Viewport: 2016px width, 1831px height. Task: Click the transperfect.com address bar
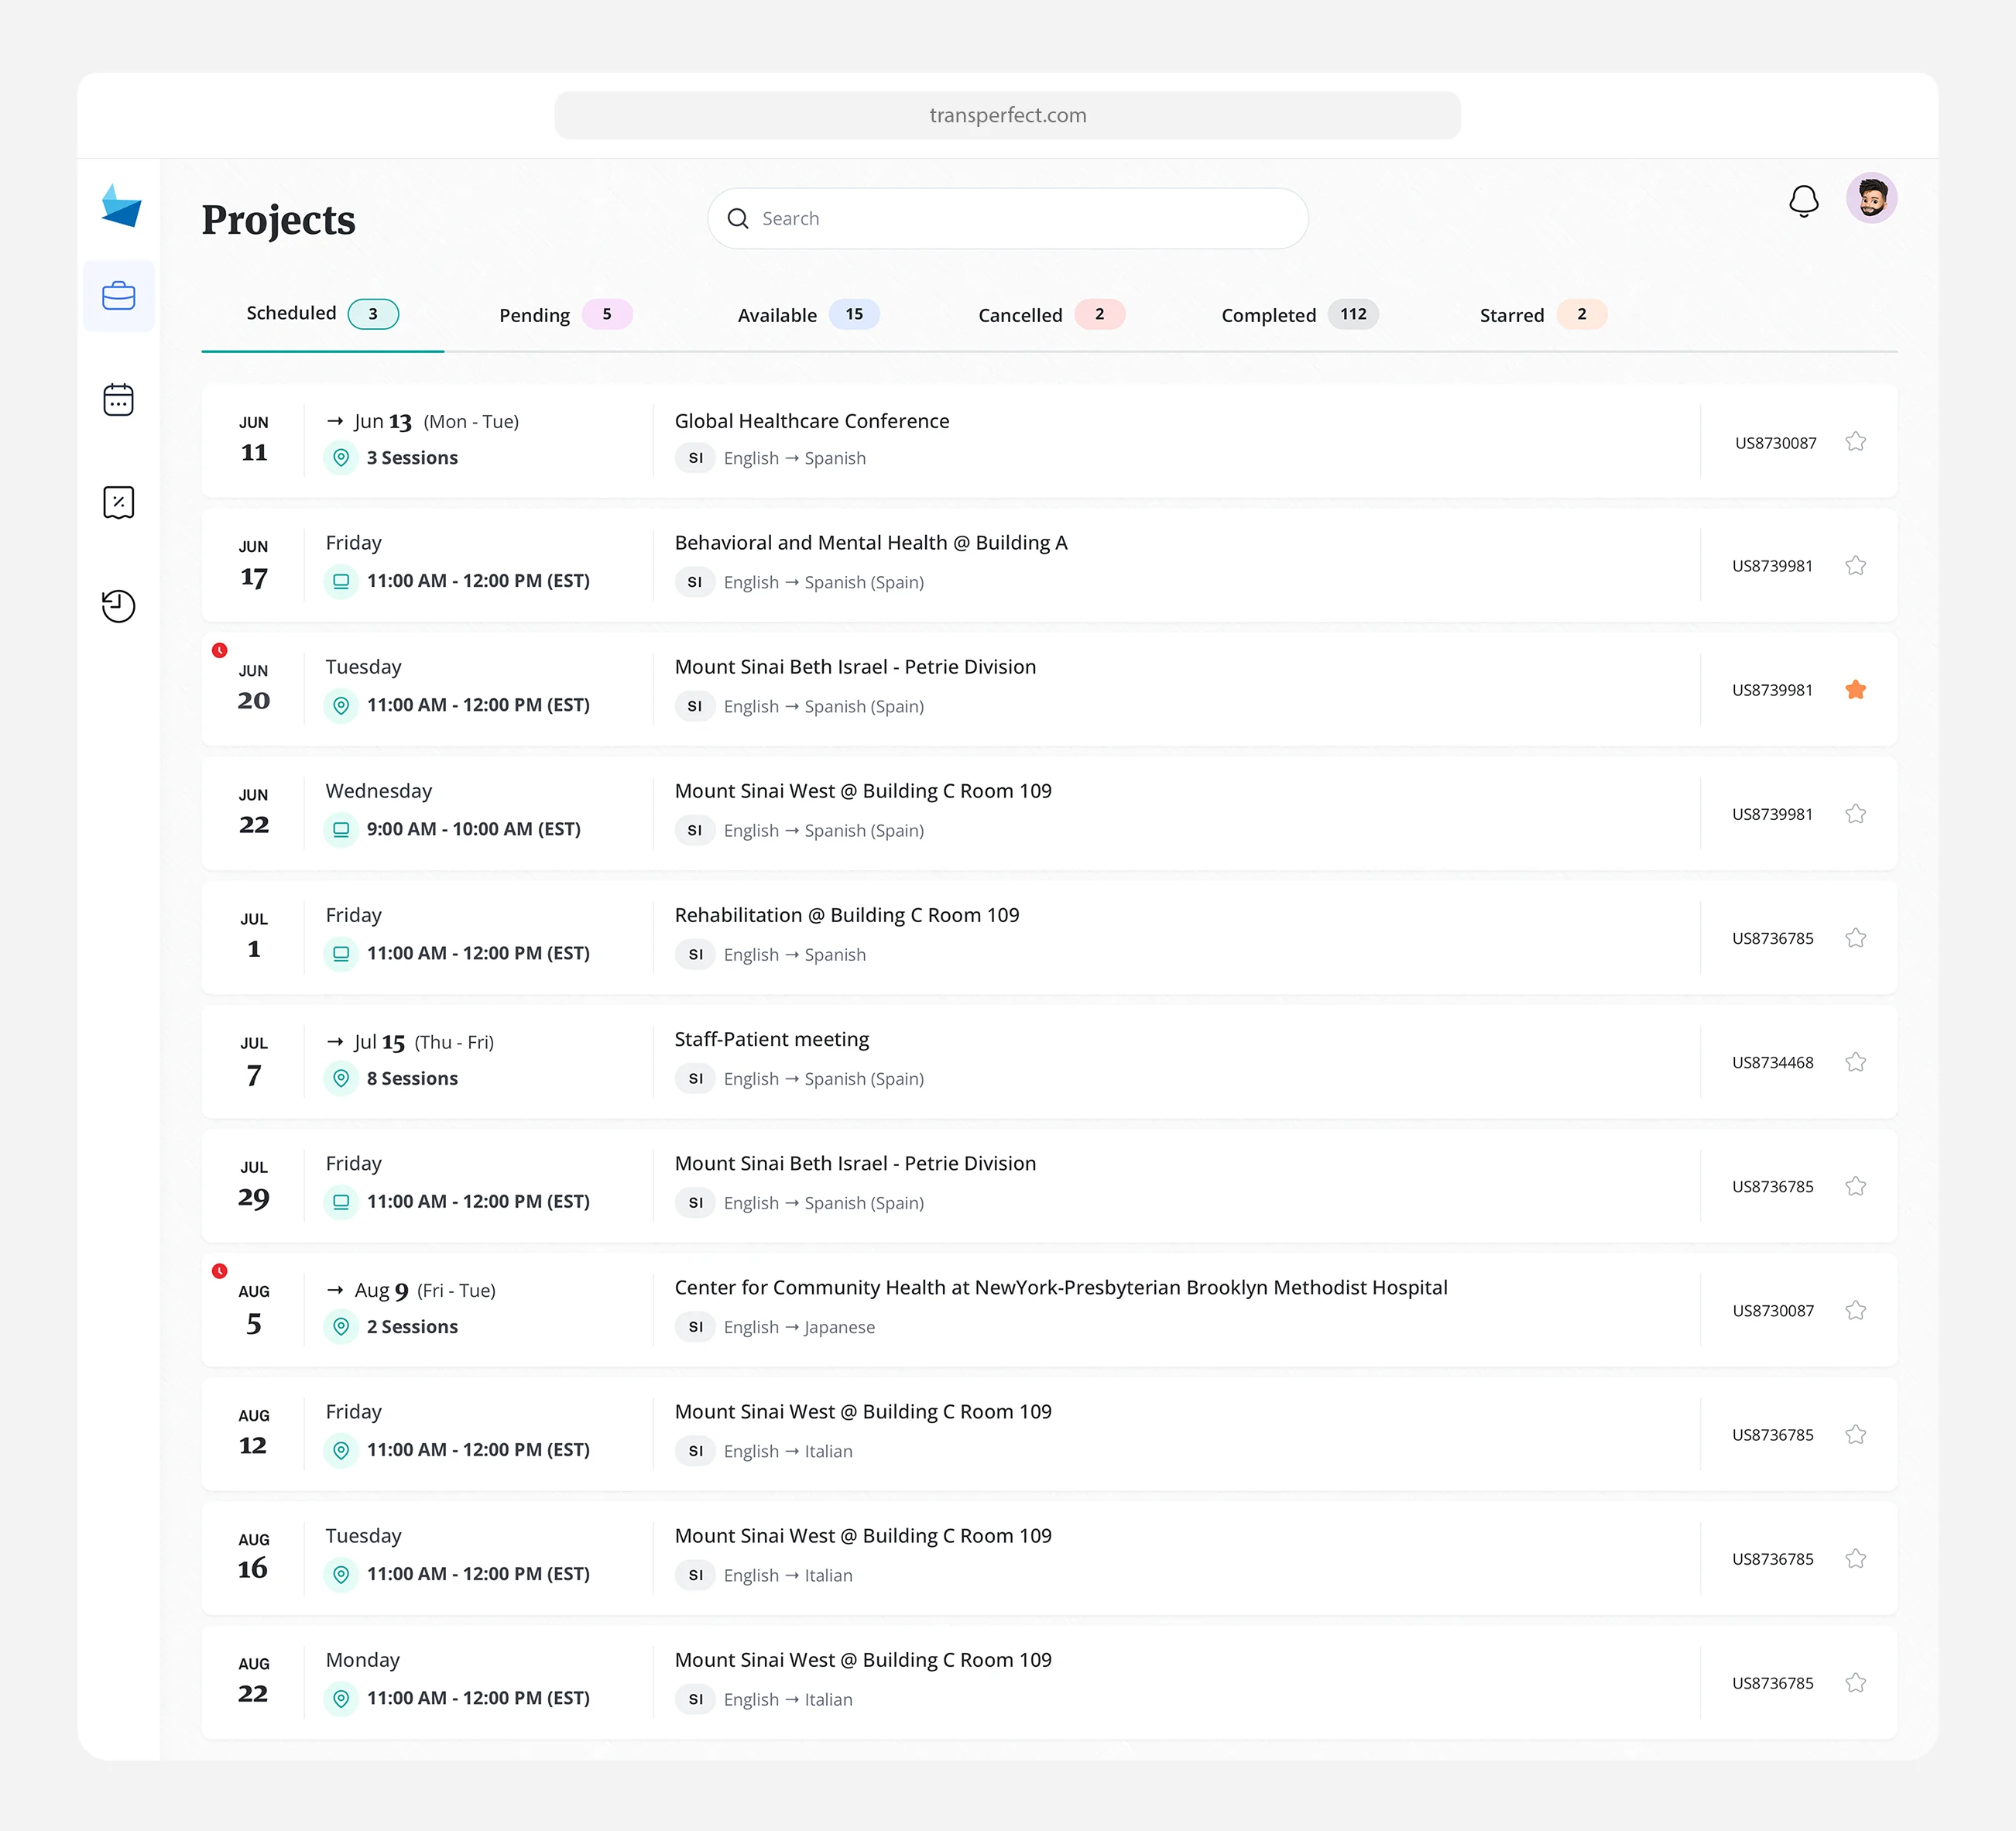(x=1007, y=115)
